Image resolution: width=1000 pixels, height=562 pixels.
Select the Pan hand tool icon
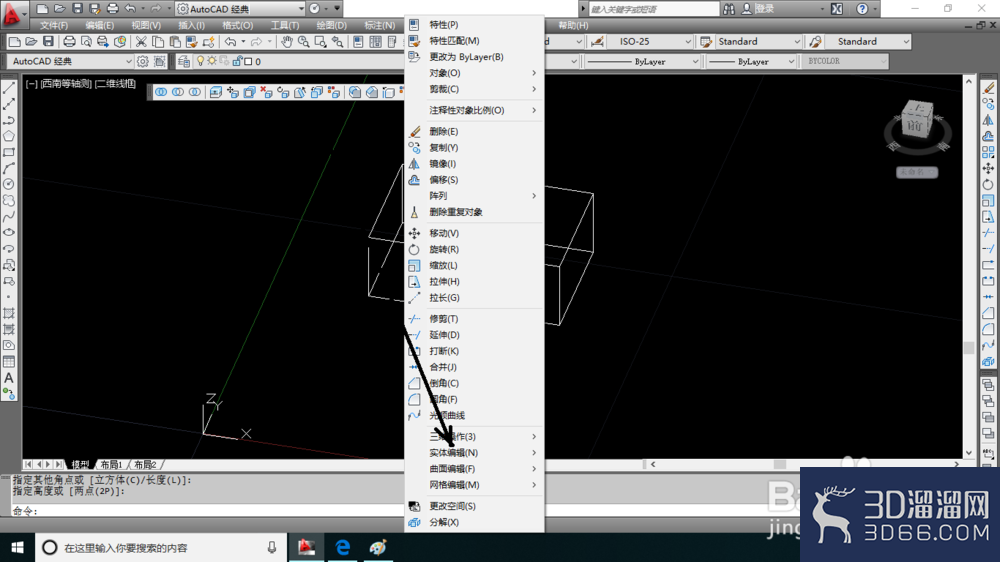click(287, 41)
